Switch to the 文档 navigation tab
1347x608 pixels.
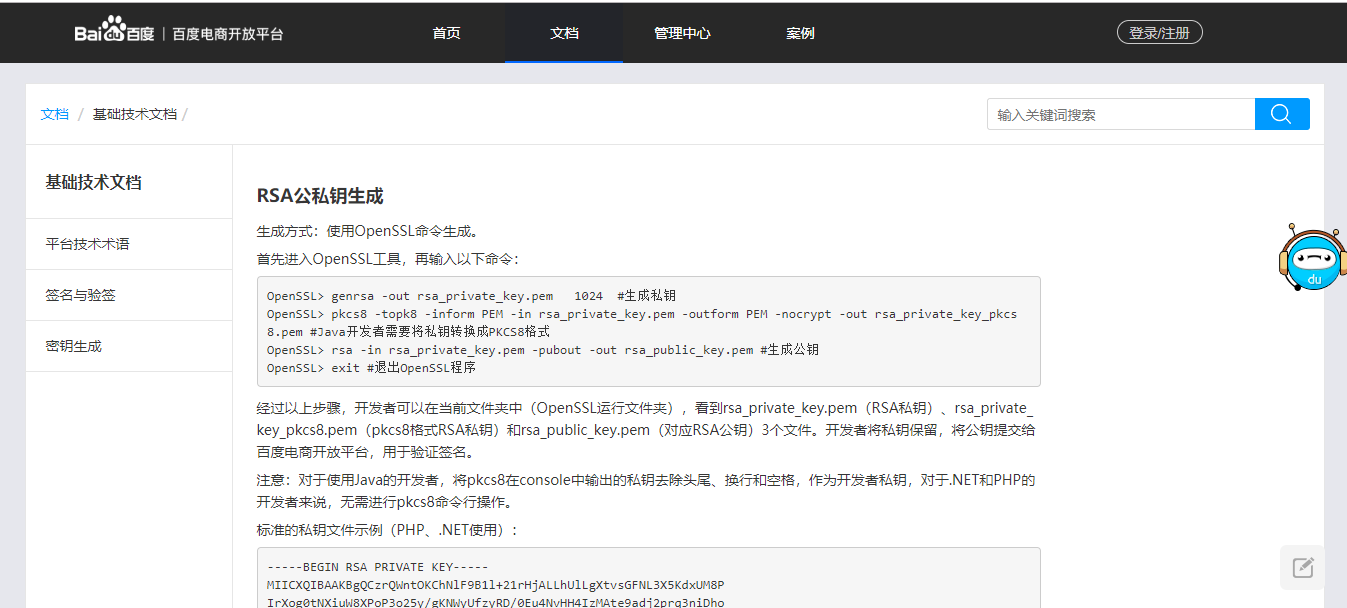(x=564, y=33)
